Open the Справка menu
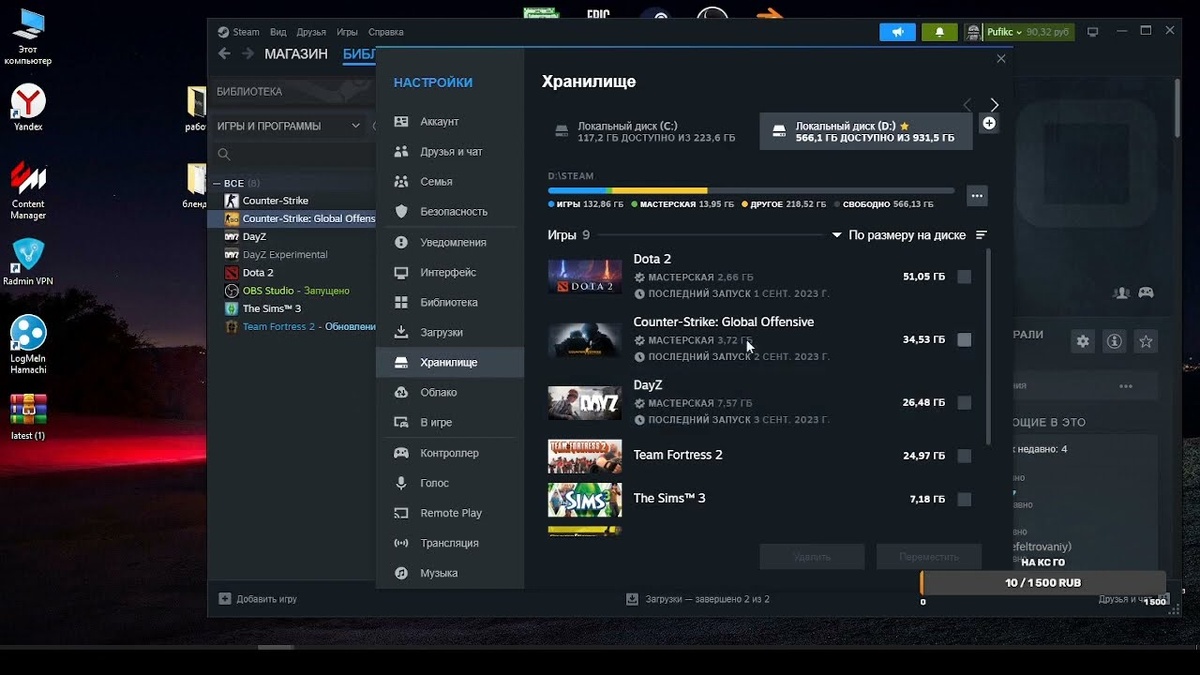1200x675 pixels. click(386, 32)
